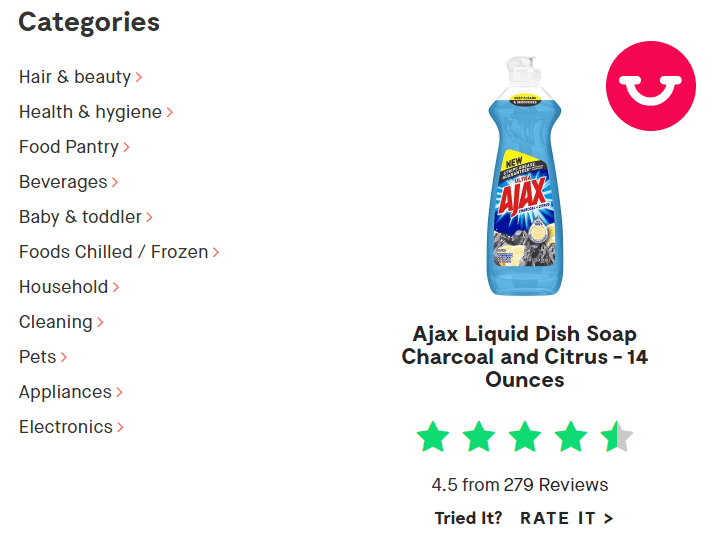Screen dimensions: 725x540
Task: Click the fourth green rating star
Action: coord(571,436)
